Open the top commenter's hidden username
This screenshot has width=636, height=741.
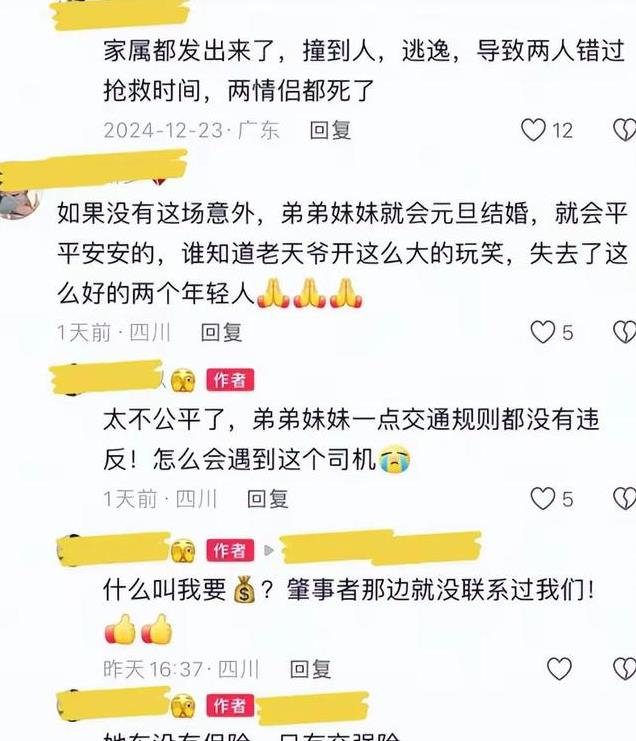pyautogui.click(x=120, y=14)
